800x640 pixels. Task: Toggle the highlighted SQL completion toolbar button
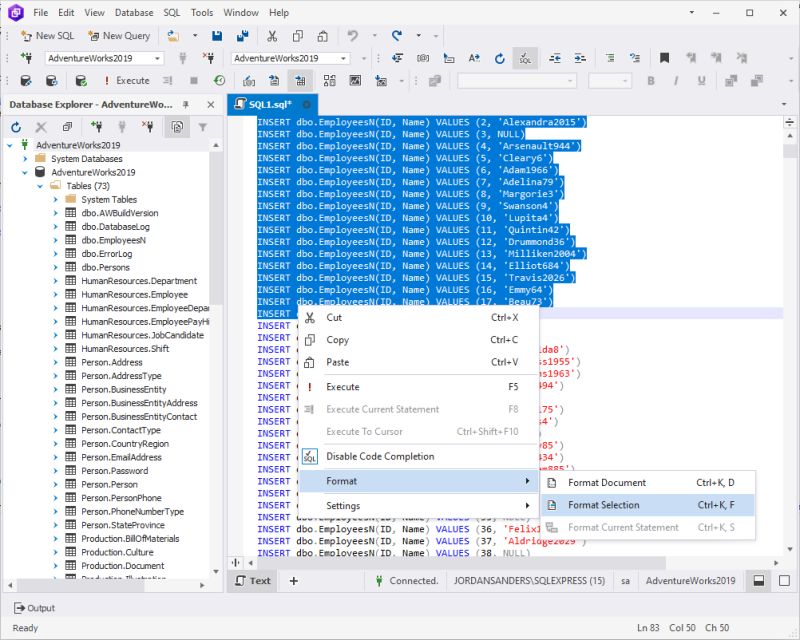(x=524, y=60)
